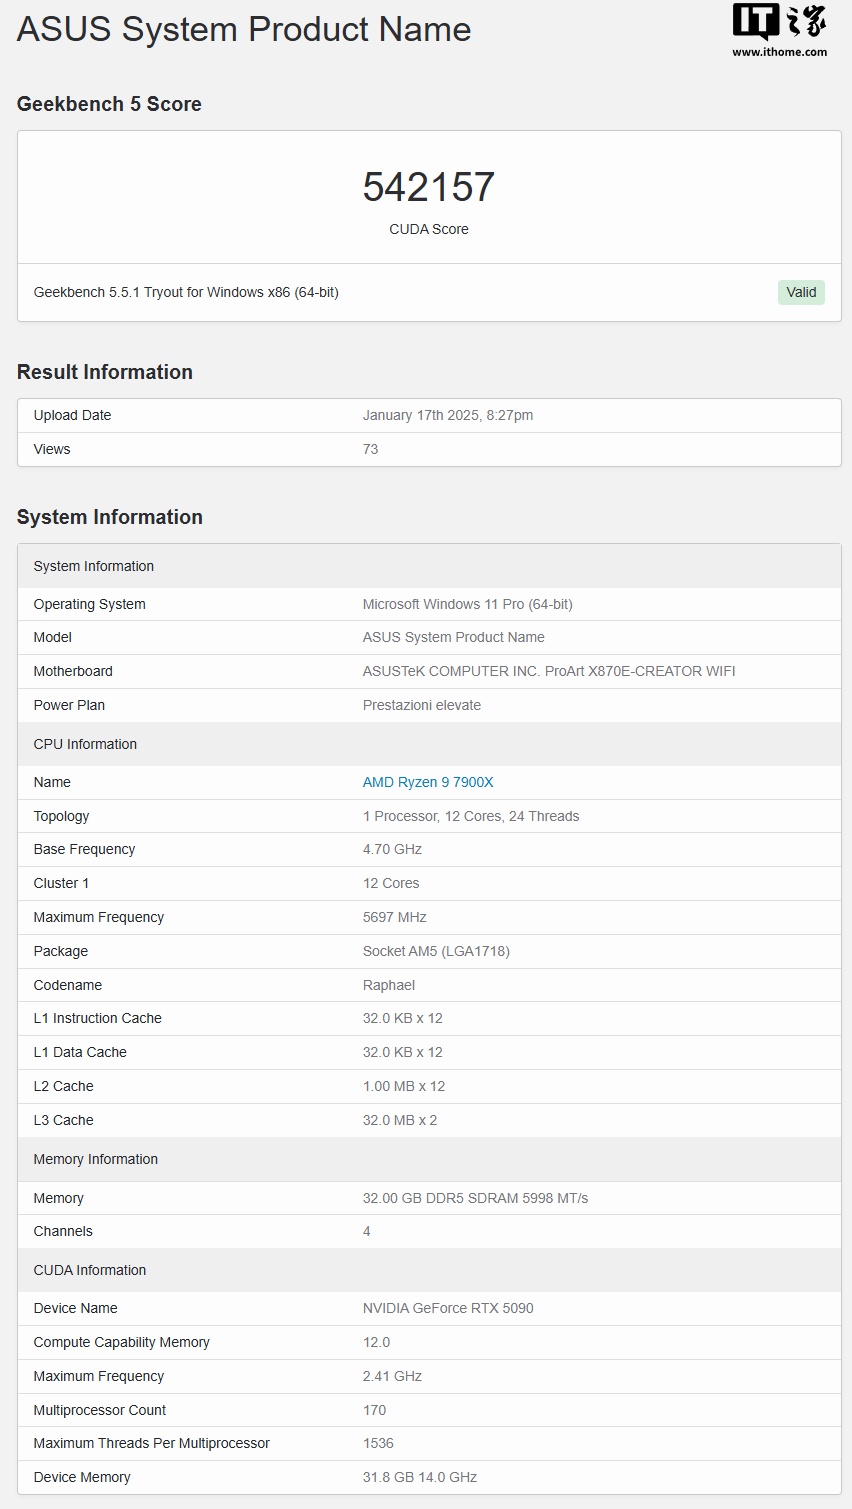Click the Result Information heading
The image size is (852, 1509).
pyautogui.click(x=105, y=372)
